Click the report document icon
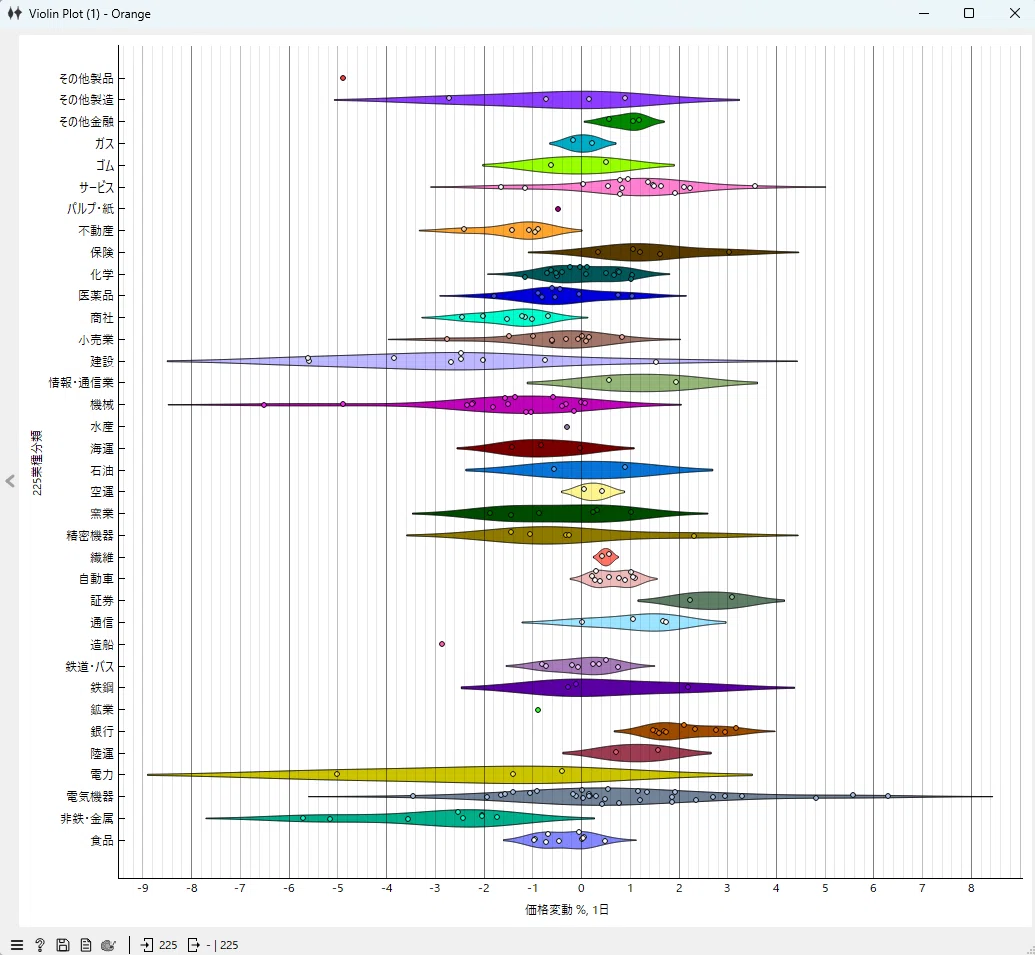 click(86, 945)
